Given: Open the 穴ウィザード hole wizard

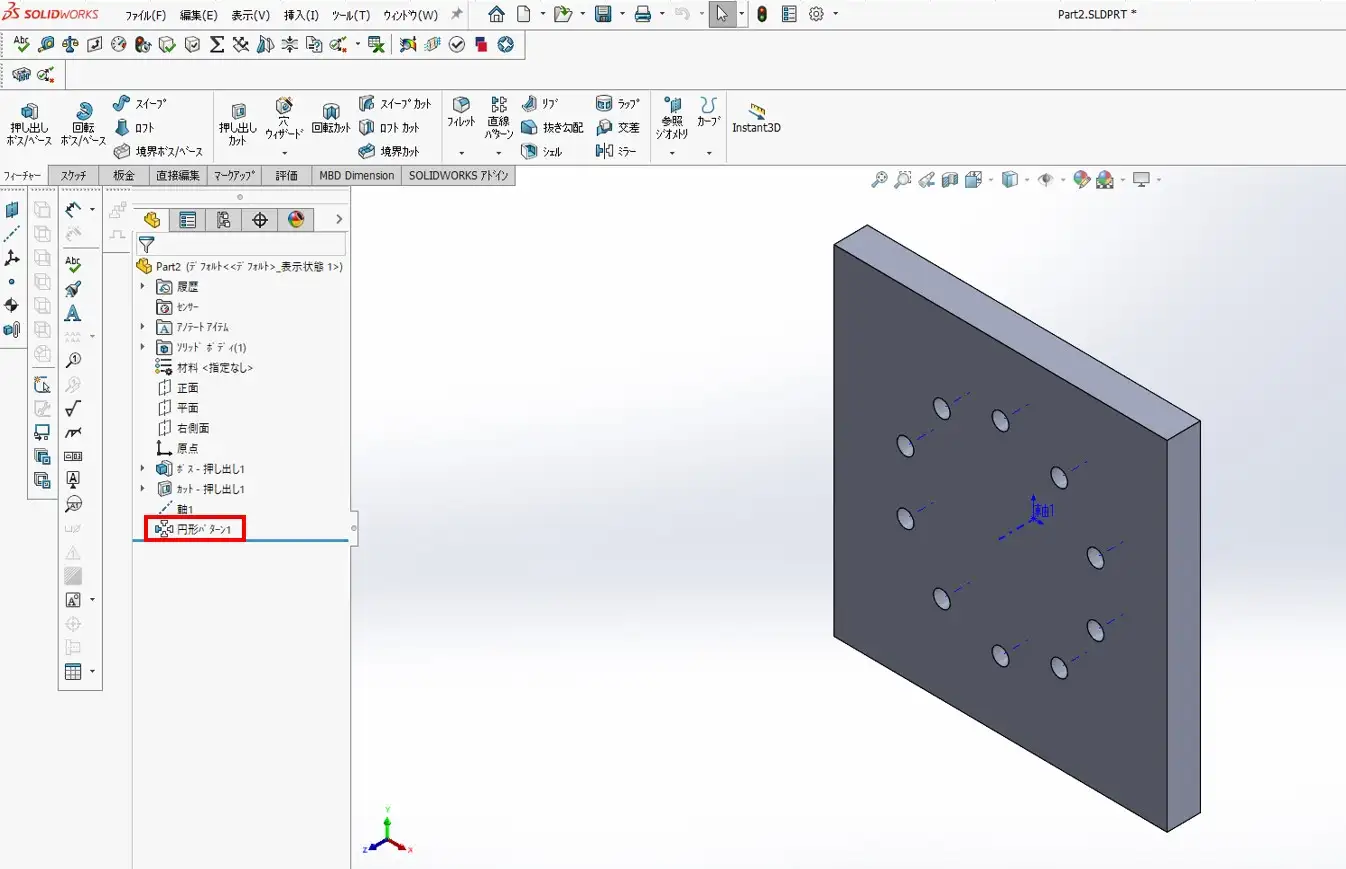Looking at the screenshot, I should click(x=284, y=107).
